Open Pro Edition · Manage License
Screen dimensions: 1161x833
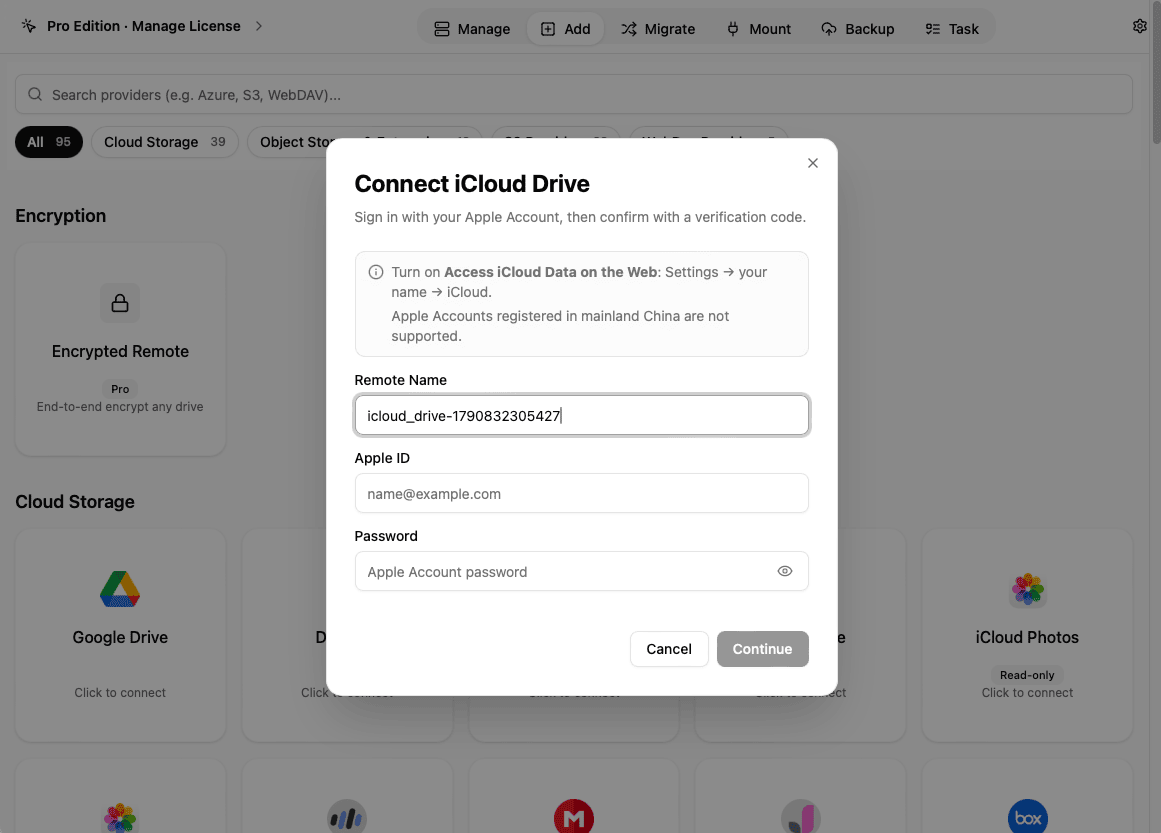click(x=144, y=26)
